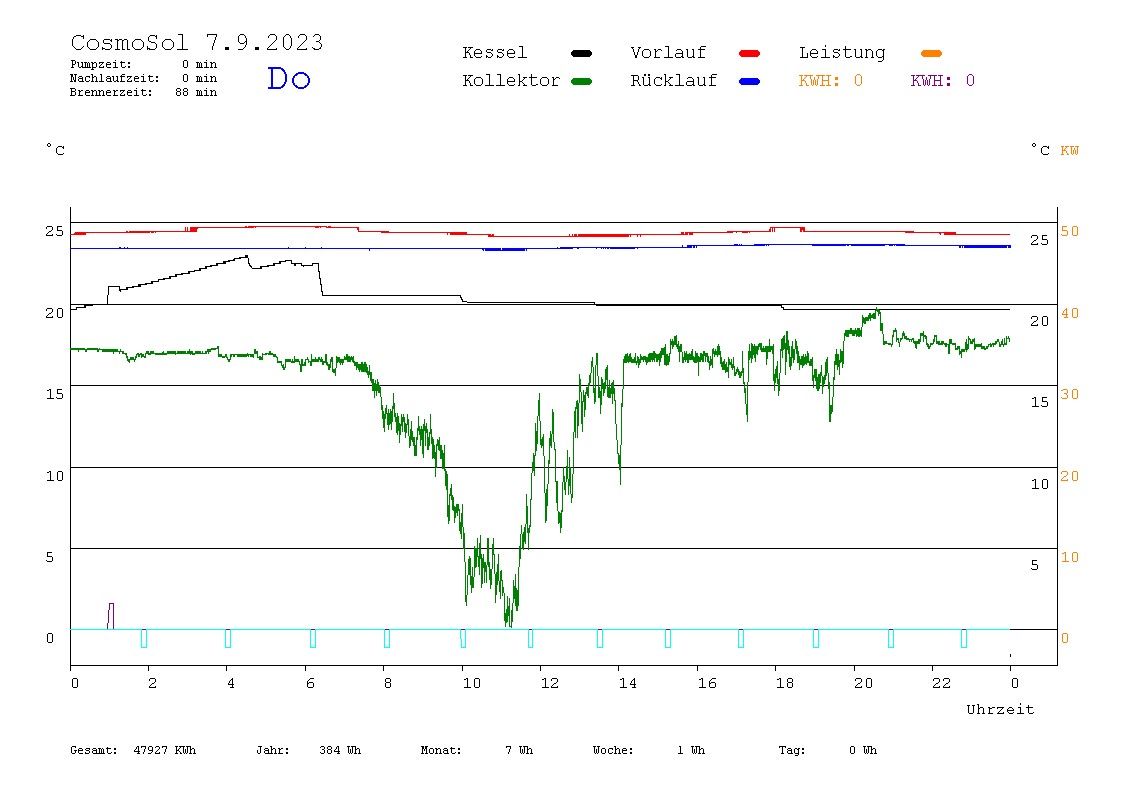Click the 'Uhrzeit' axis label
Screen dimensions: 1148x812
pyautogui.click(x=1000, y=709)
